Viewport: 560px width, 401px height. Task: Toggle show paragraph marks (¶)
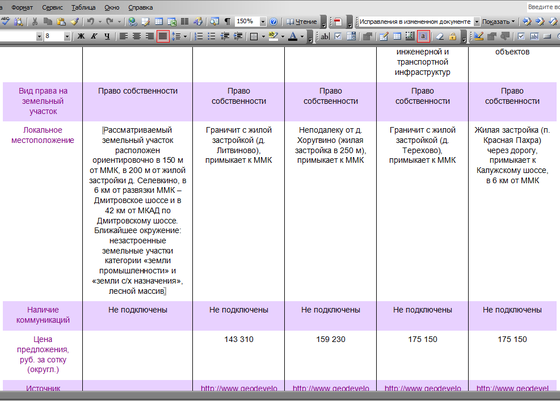click(x=227, y=22)
